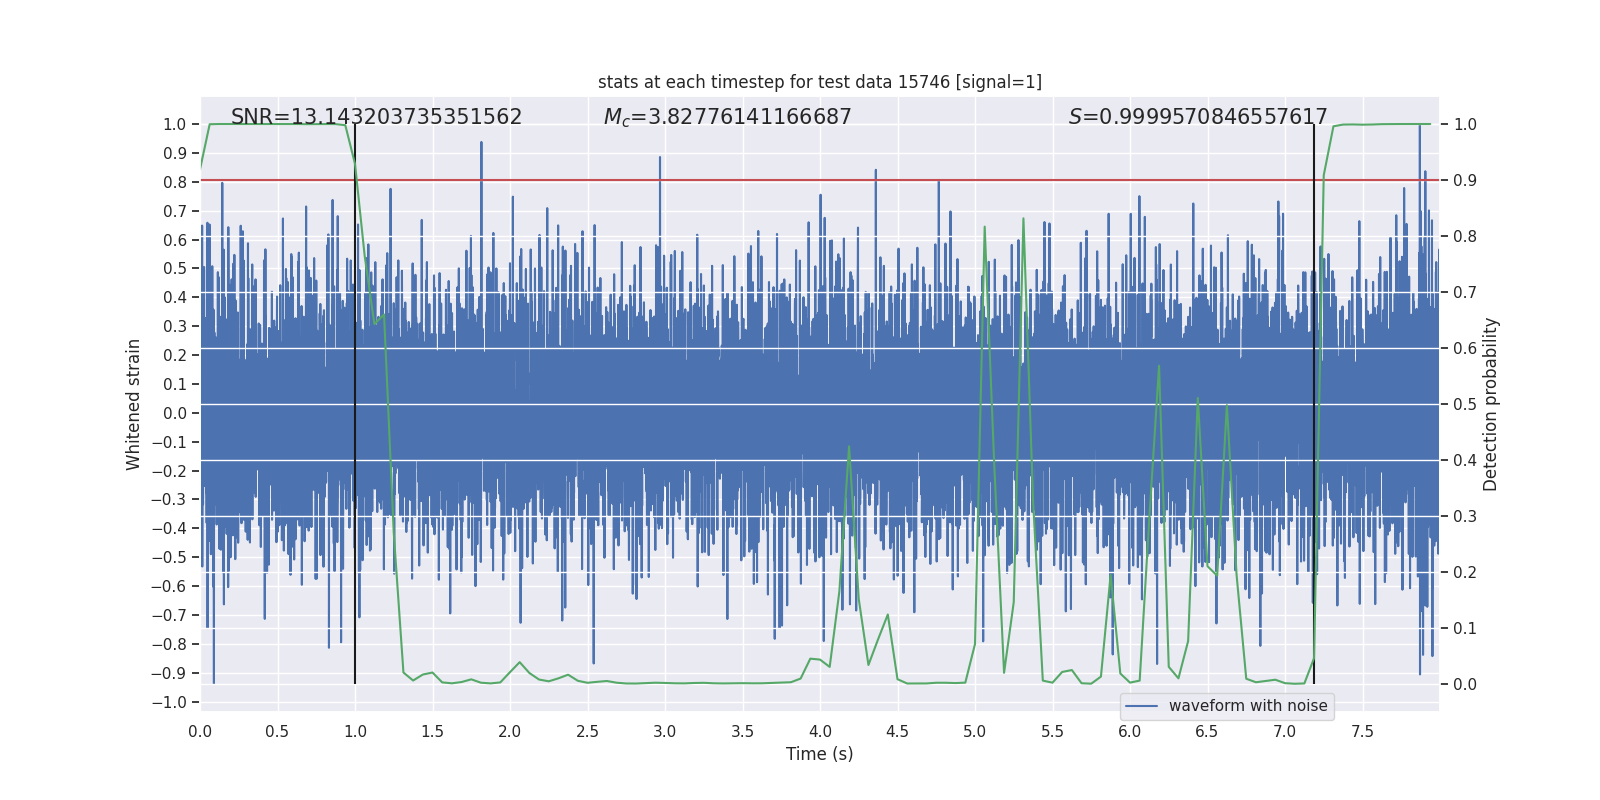
Task: Select the "waveform with noise" legend label
Action: click(x=1247, y=706)
